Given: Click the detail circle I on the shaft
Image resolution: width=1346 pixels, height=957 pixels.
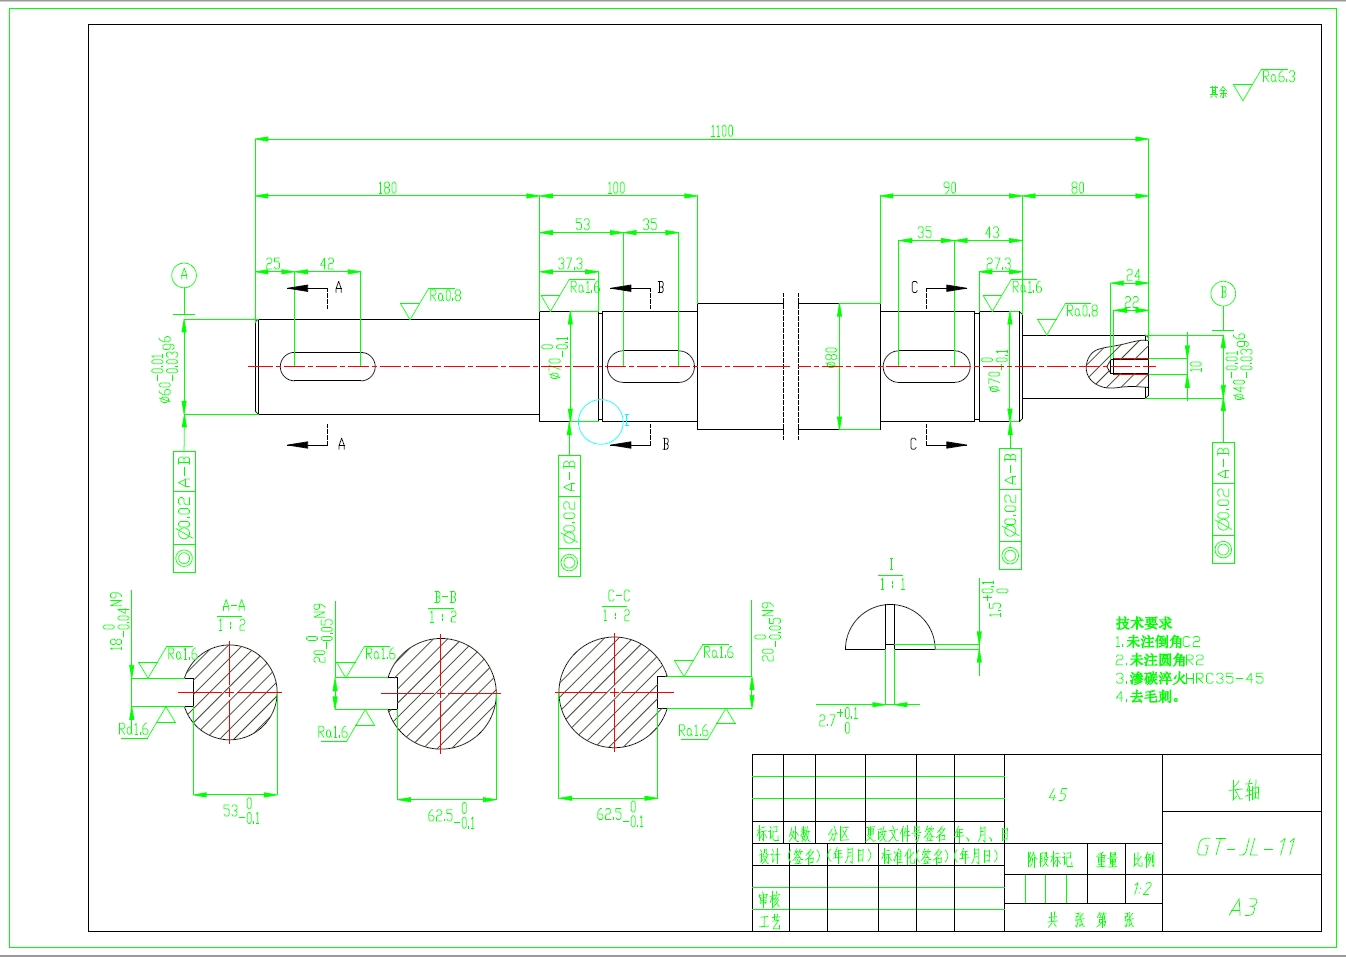Looking at the screenshot, I should tap(601, 421).
